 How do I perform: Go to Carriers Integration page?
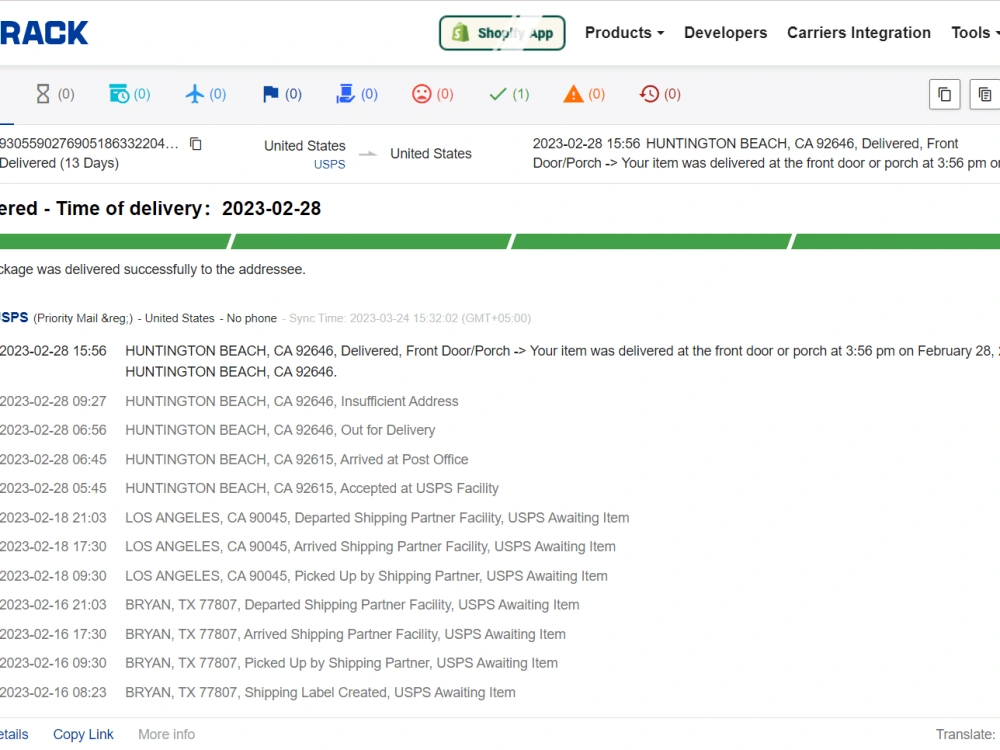coord(858,33)
